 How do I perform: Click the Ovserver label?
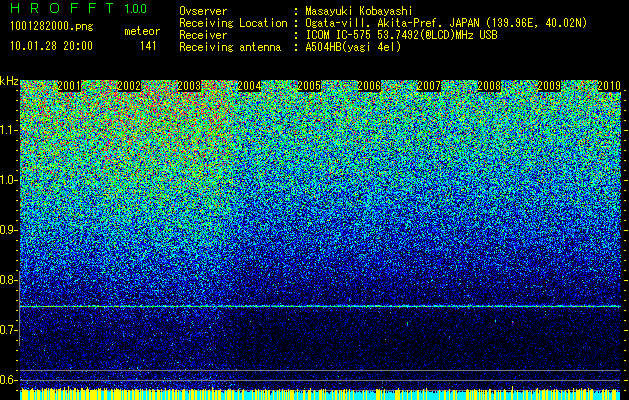[x=203, y=11]
